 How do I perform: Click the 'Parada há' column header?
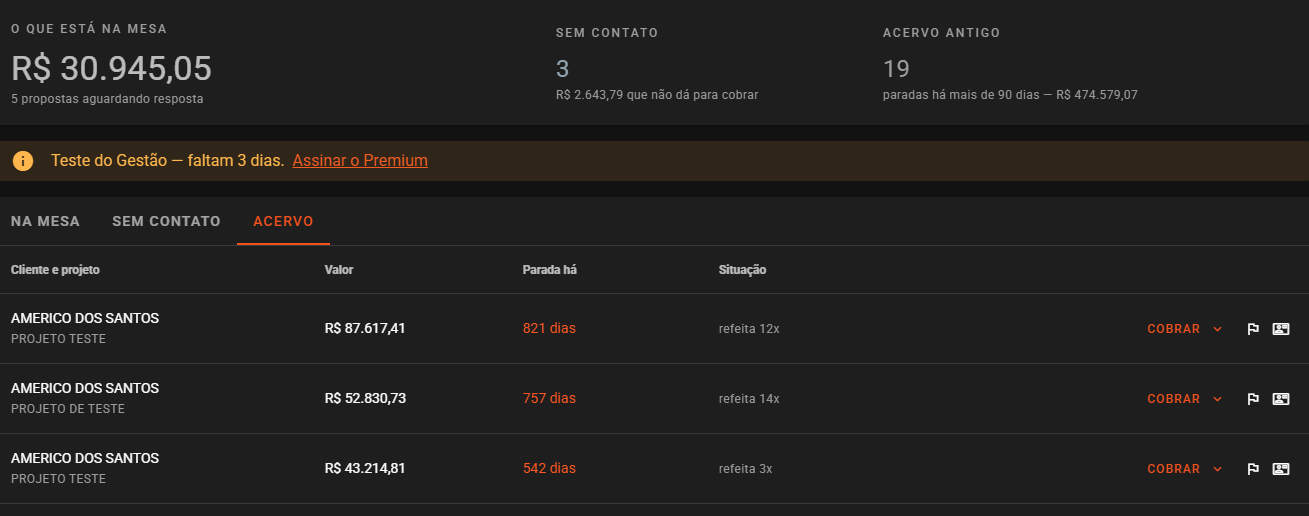point(550,270)
